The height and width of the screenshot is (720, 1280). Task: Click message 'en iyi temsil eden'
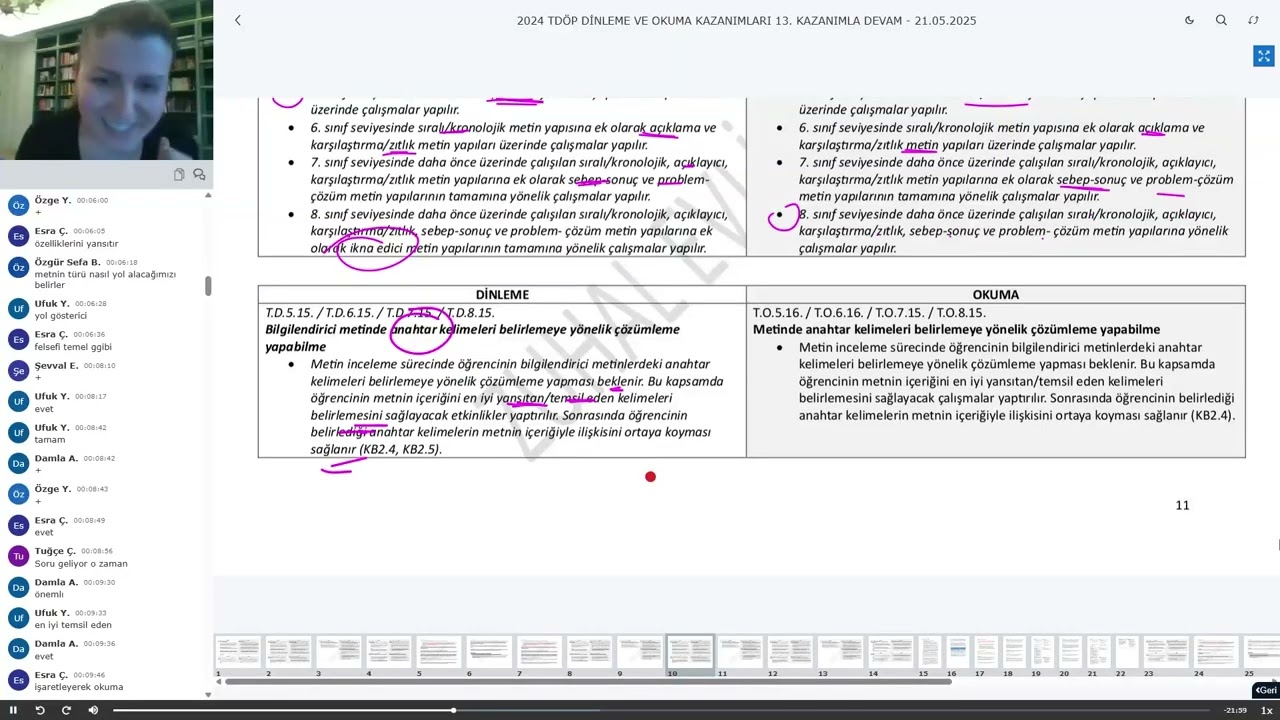(x=73, y=625)
